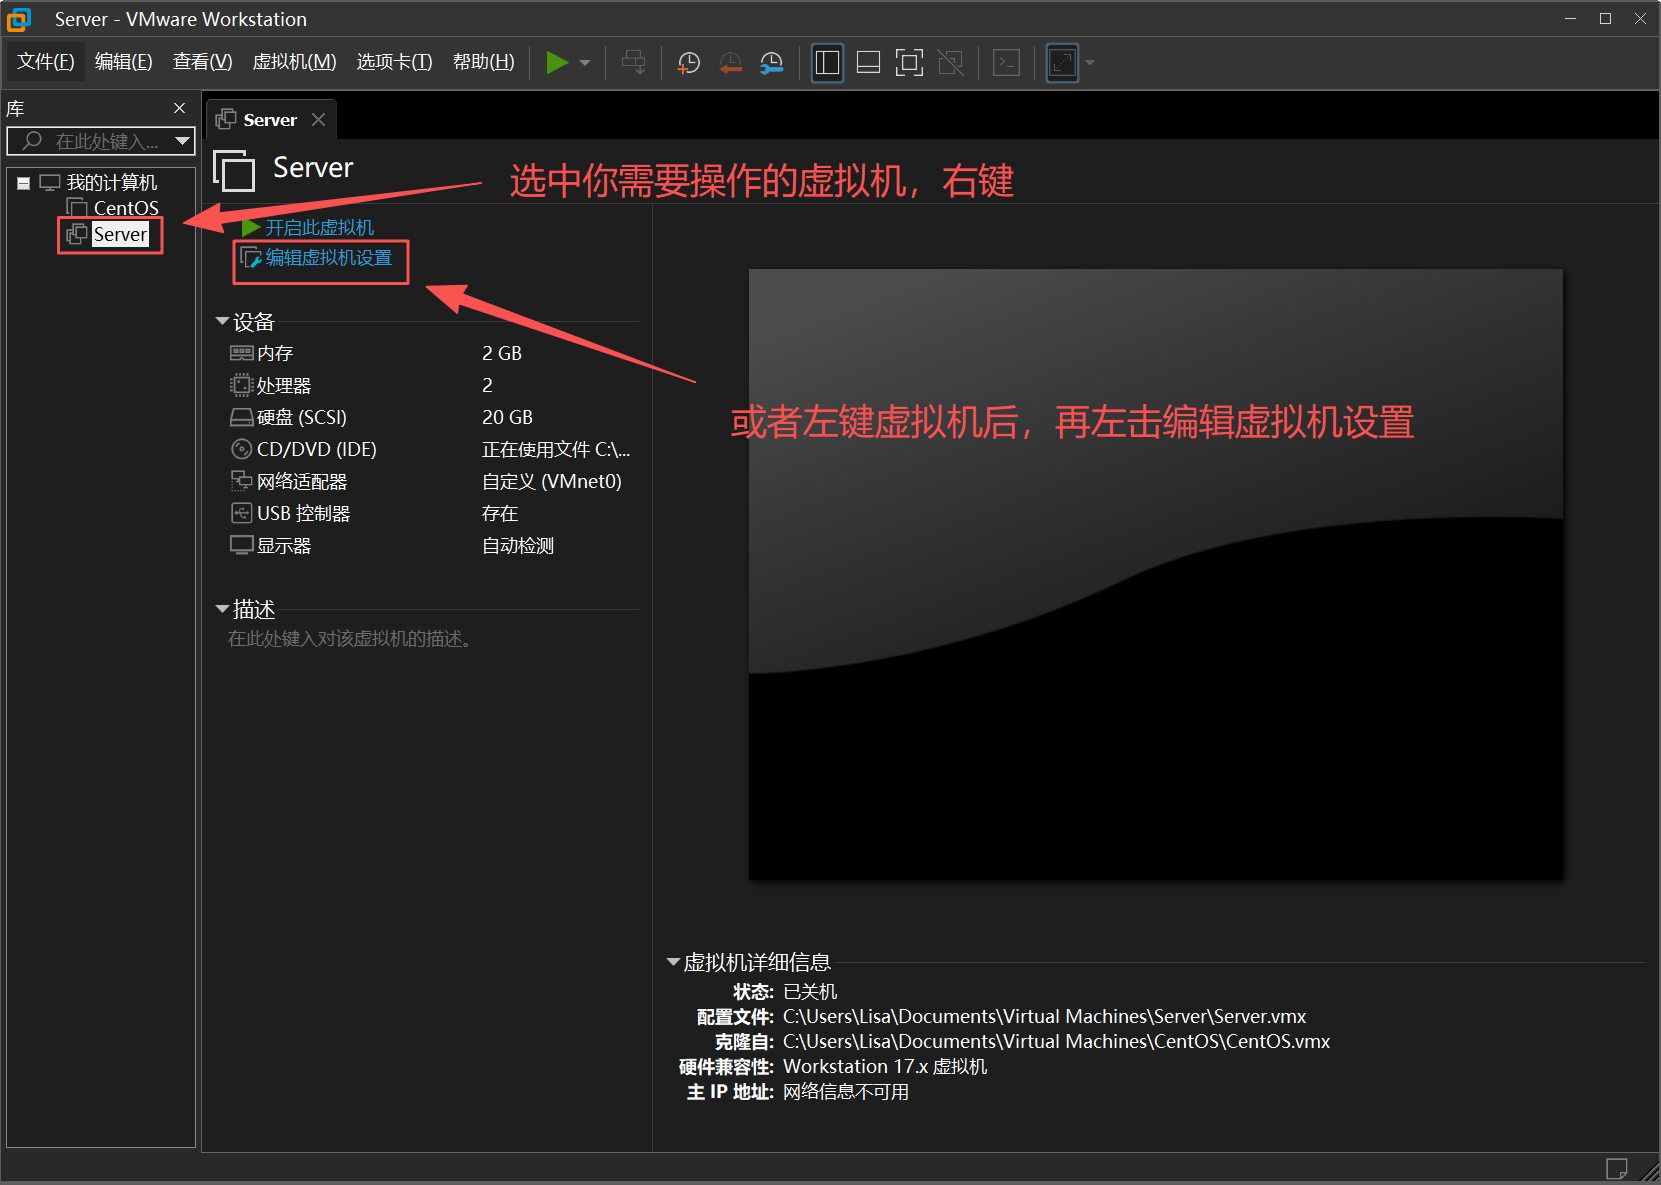1661x1185 pixels.
Task: Click the USB controller icon
Action: [241, 513]
